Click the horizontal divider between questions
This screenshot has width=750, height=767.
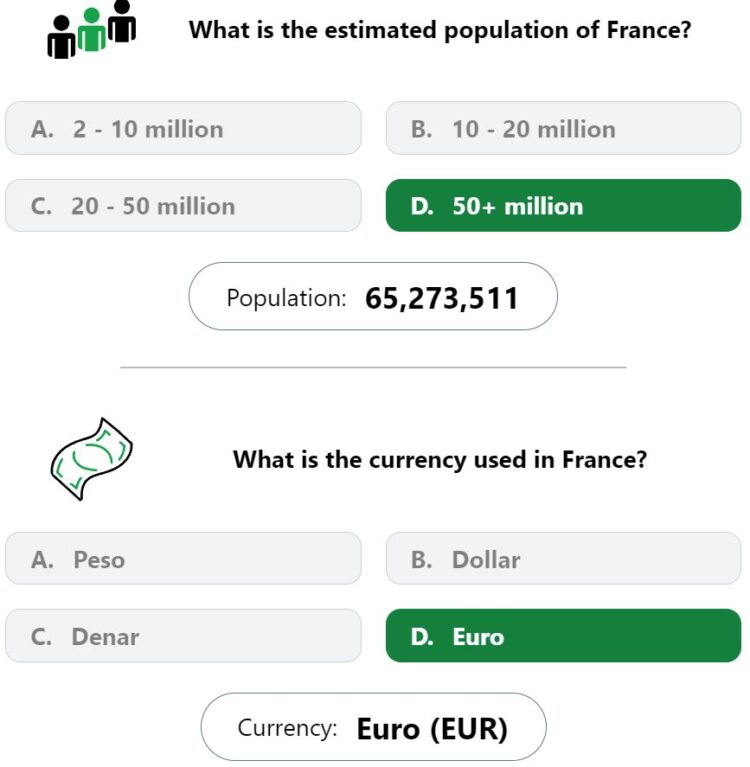click(373, 367)
